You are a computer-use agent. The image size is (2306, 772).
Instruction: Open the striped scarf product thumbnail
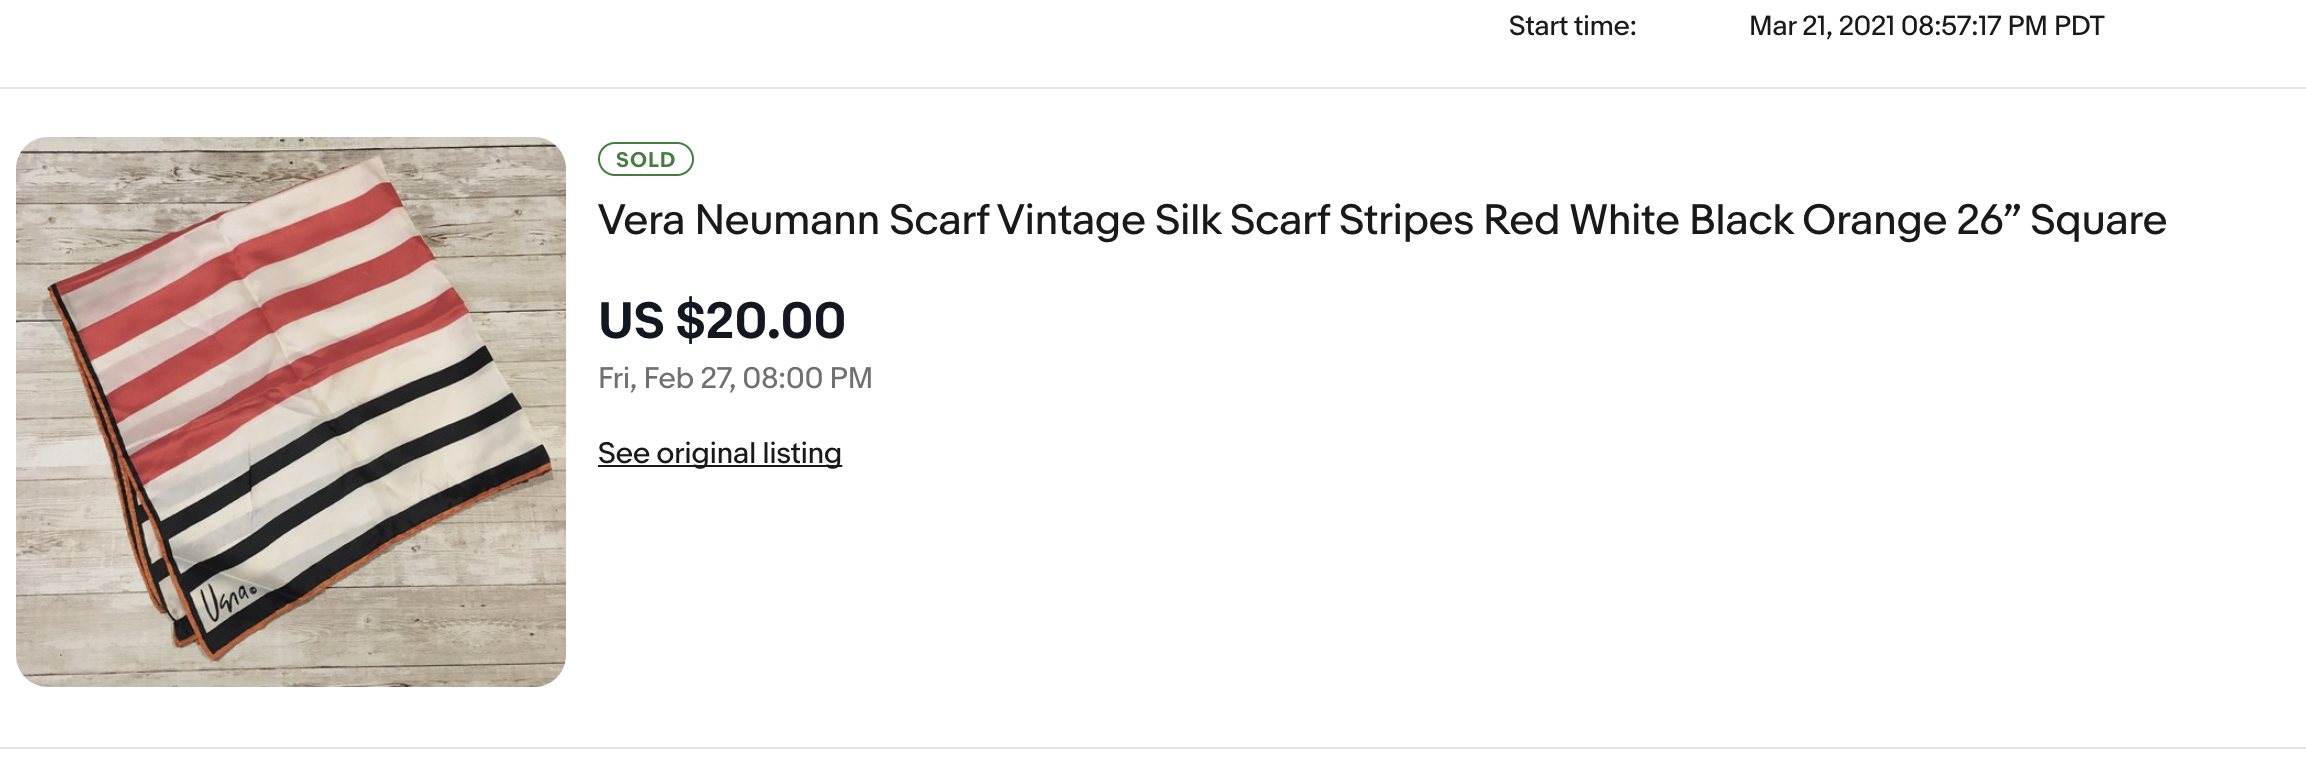tap(290, 411)
